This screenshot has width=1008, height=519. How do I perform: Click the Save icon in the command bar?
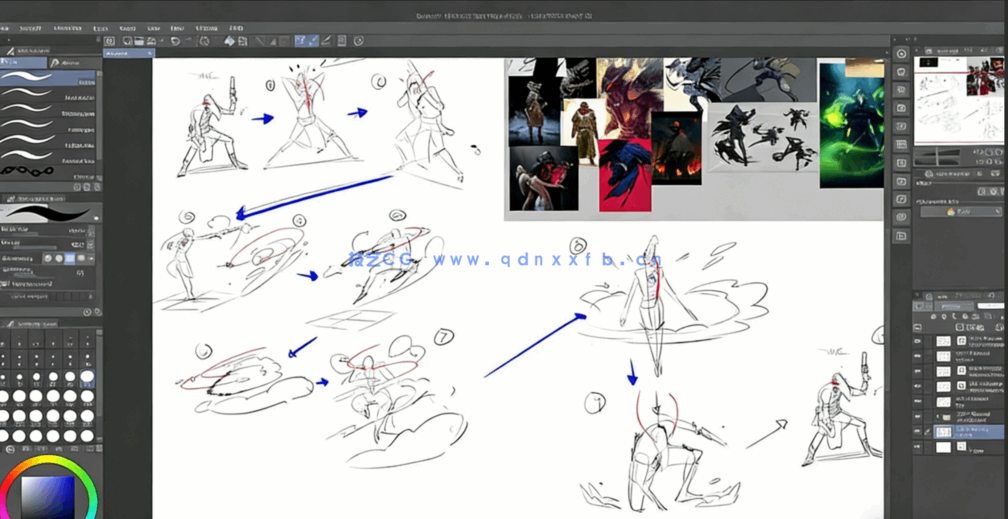point(152,41)
